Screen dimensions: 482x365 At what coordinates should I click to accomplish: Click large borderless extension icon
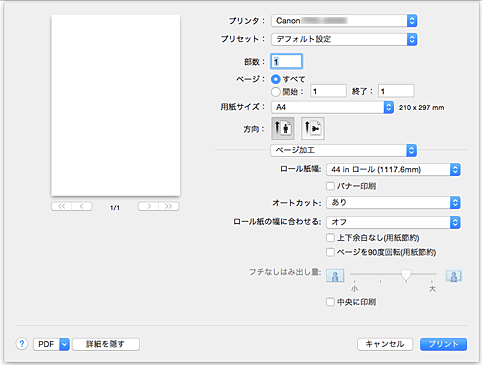(454, 276)
